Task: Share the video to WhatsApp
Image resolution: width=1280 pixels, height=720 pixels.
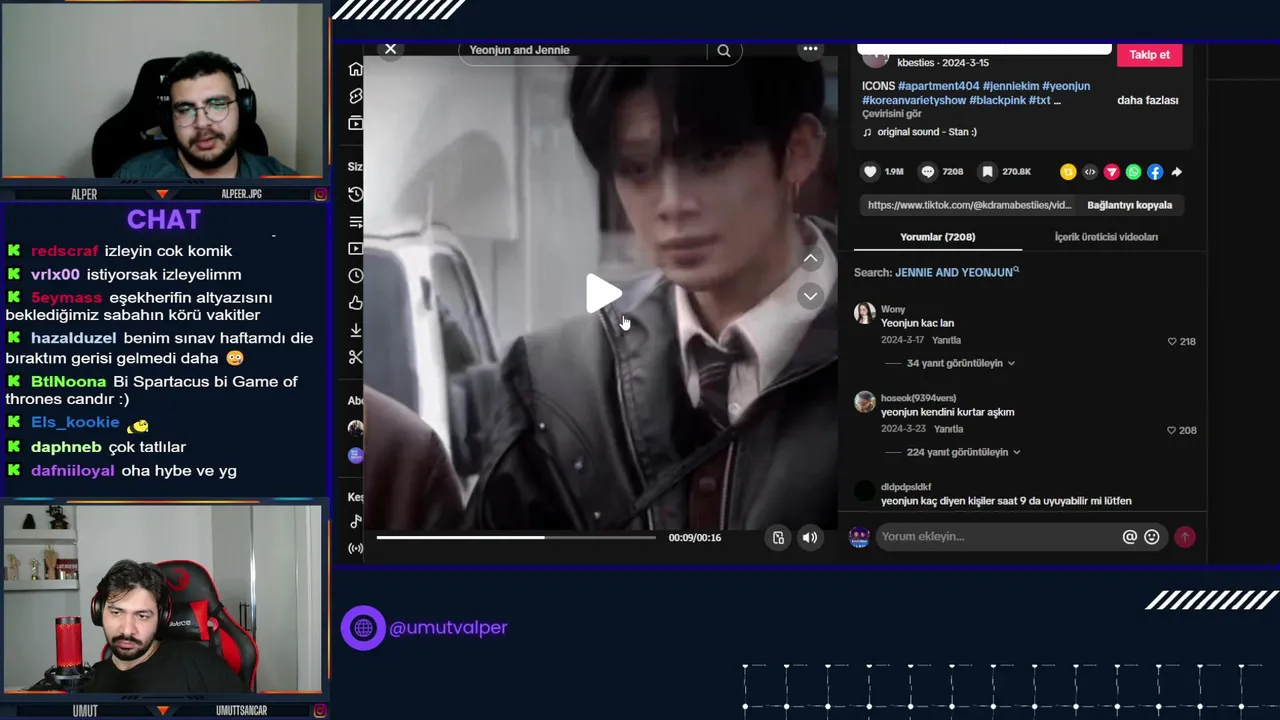Action: point(1133,172)
